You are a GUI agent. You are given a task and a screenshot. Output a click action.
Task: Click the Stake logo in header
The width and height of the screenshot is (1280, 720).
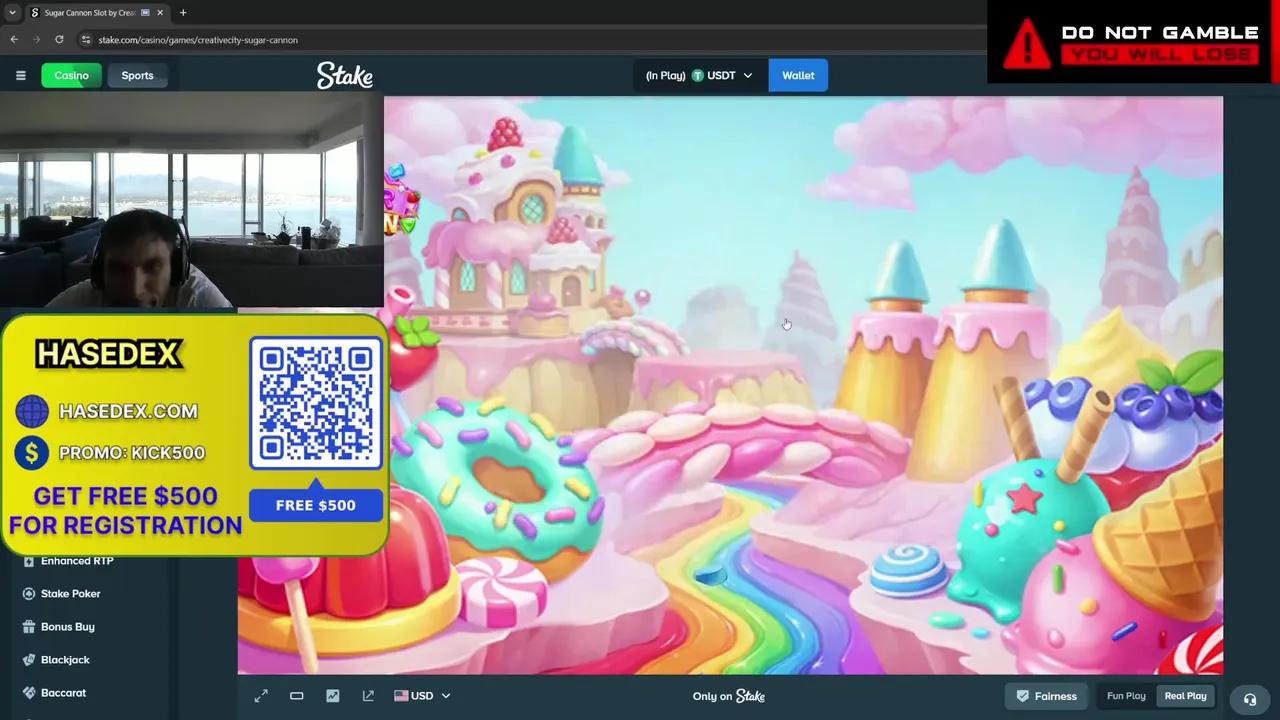345,75
